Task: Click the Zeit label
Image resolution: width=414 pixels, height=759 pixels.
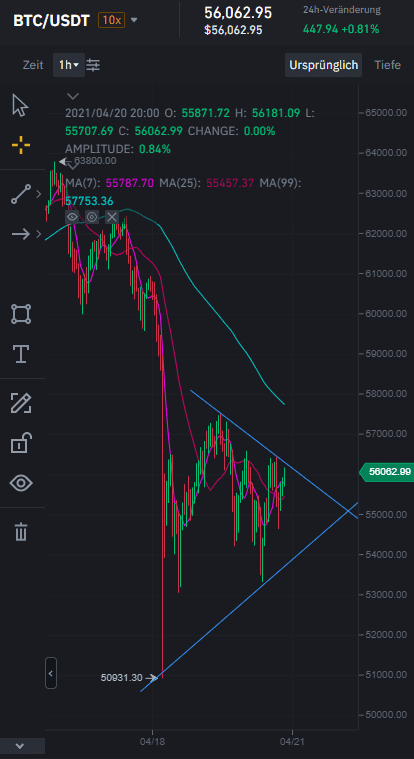Action: (x=33, y=65)
